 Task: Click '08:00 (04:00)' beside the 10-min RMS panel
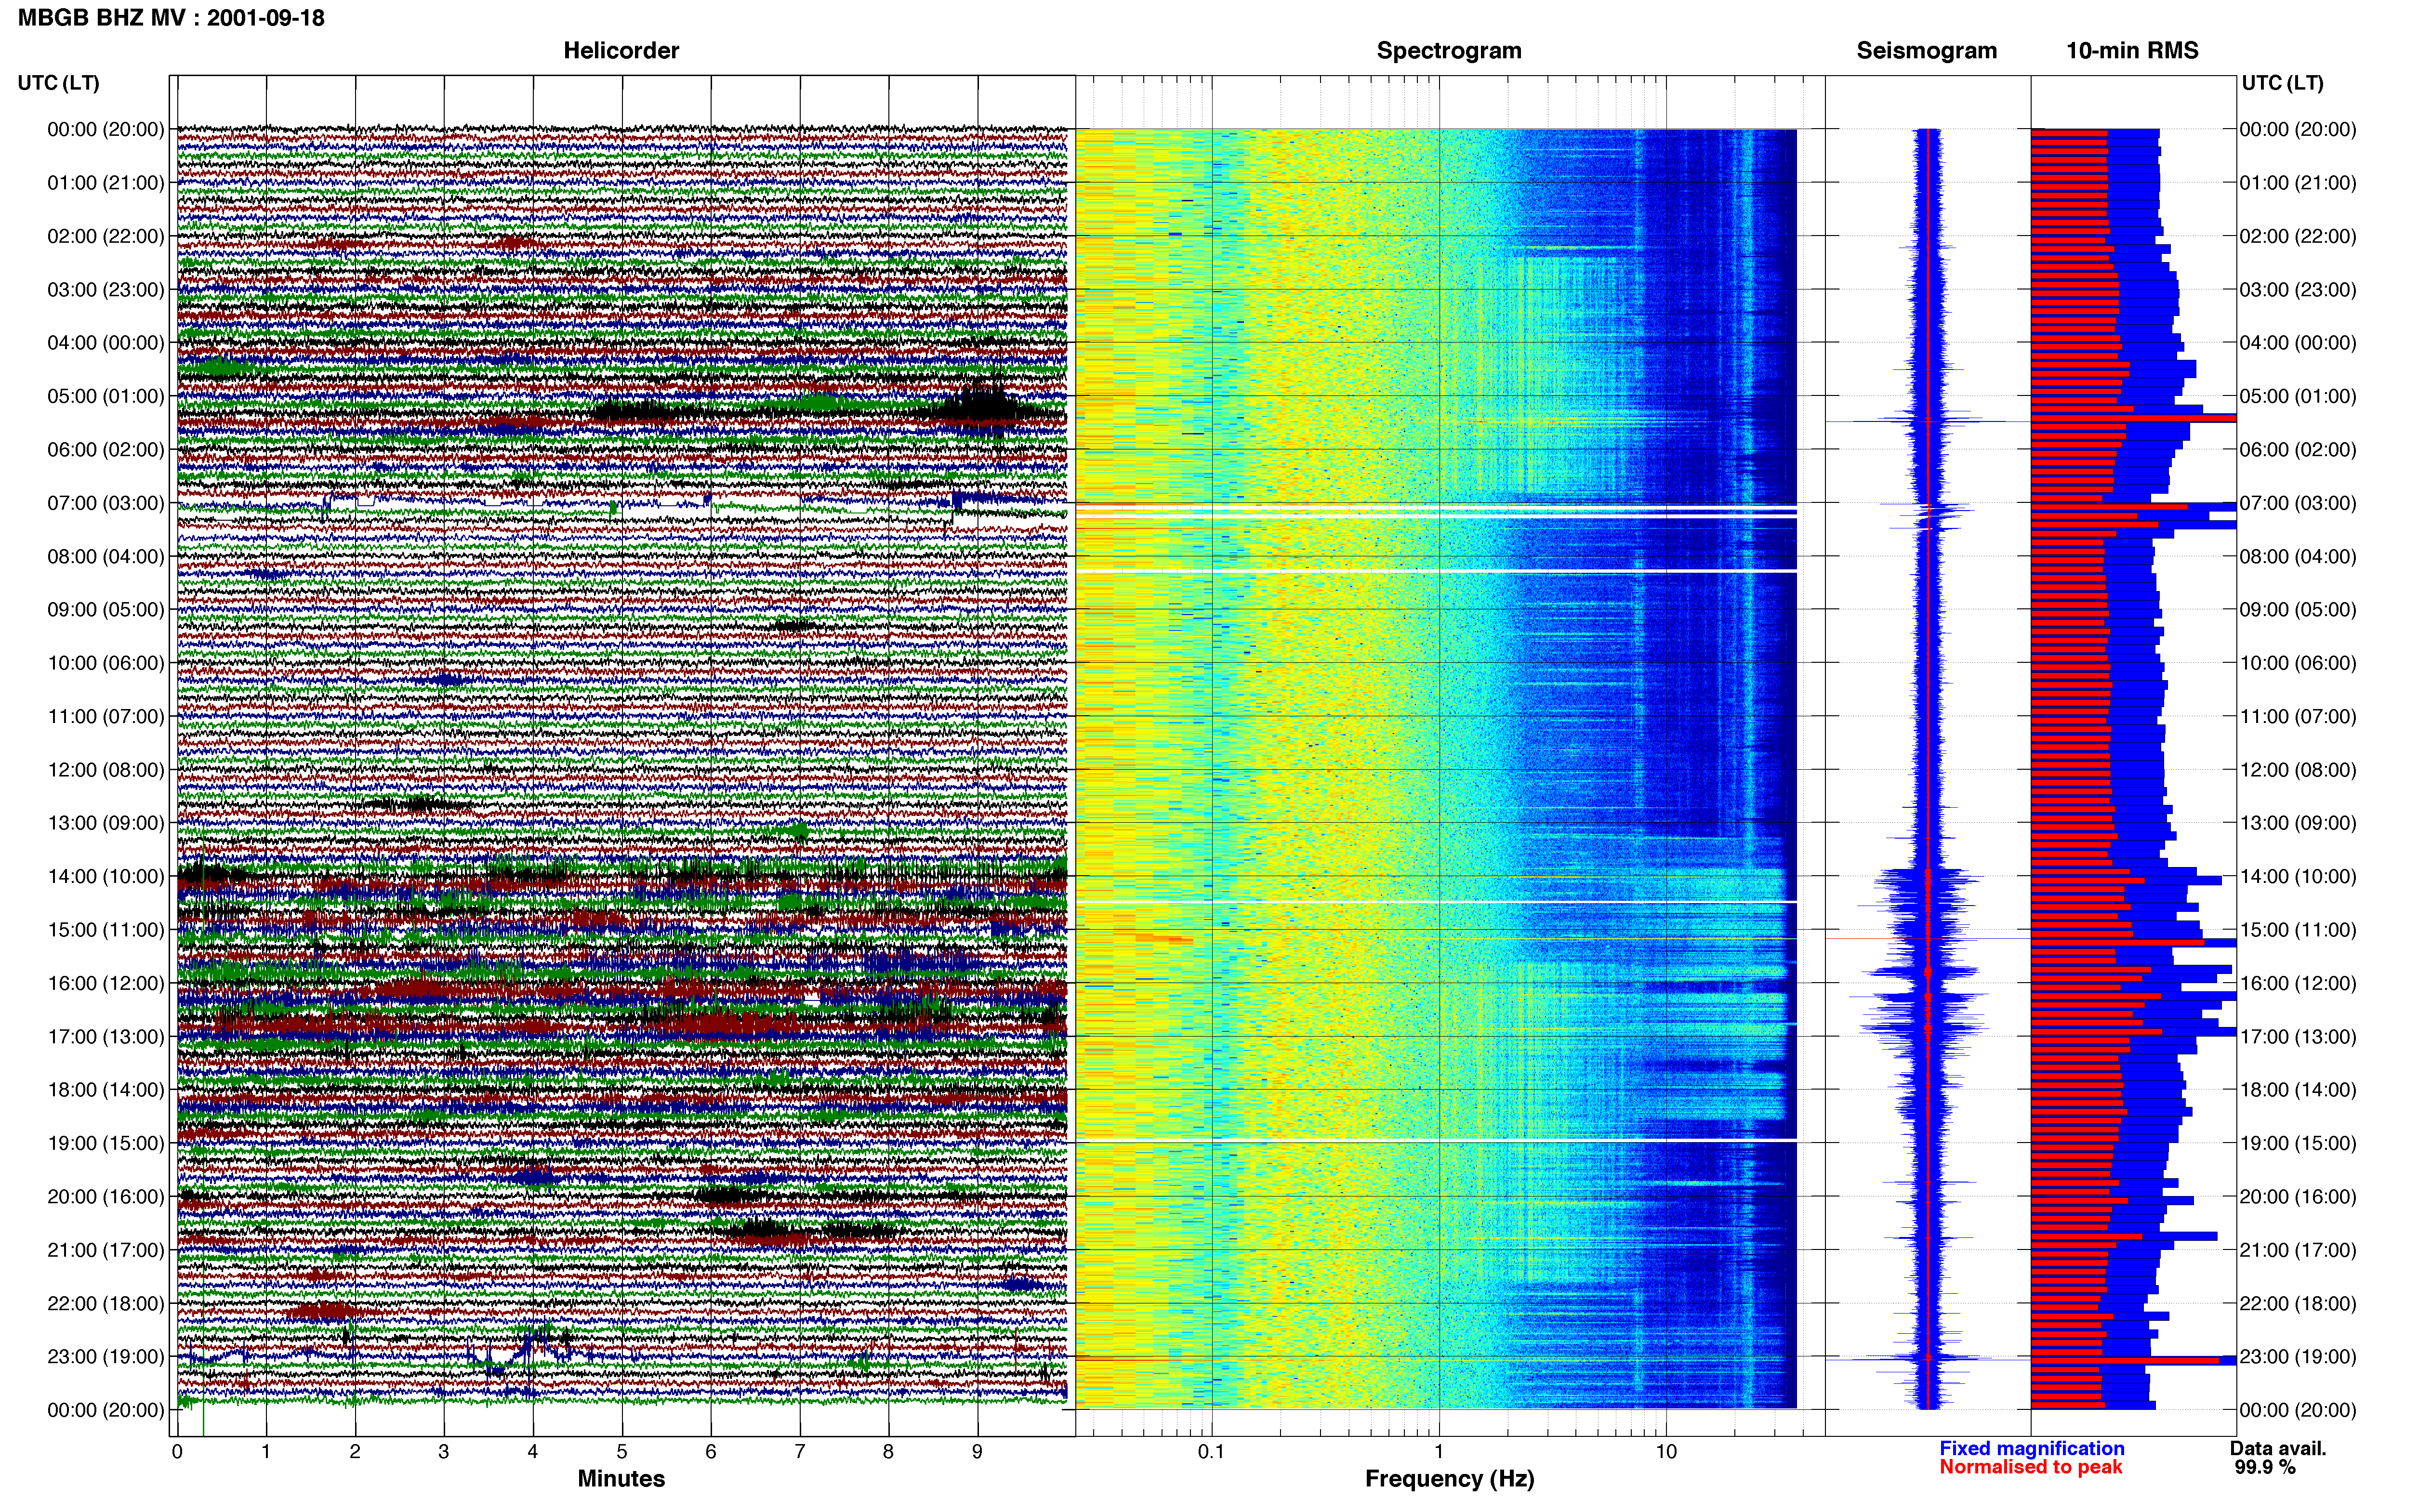pos(2298,556)
